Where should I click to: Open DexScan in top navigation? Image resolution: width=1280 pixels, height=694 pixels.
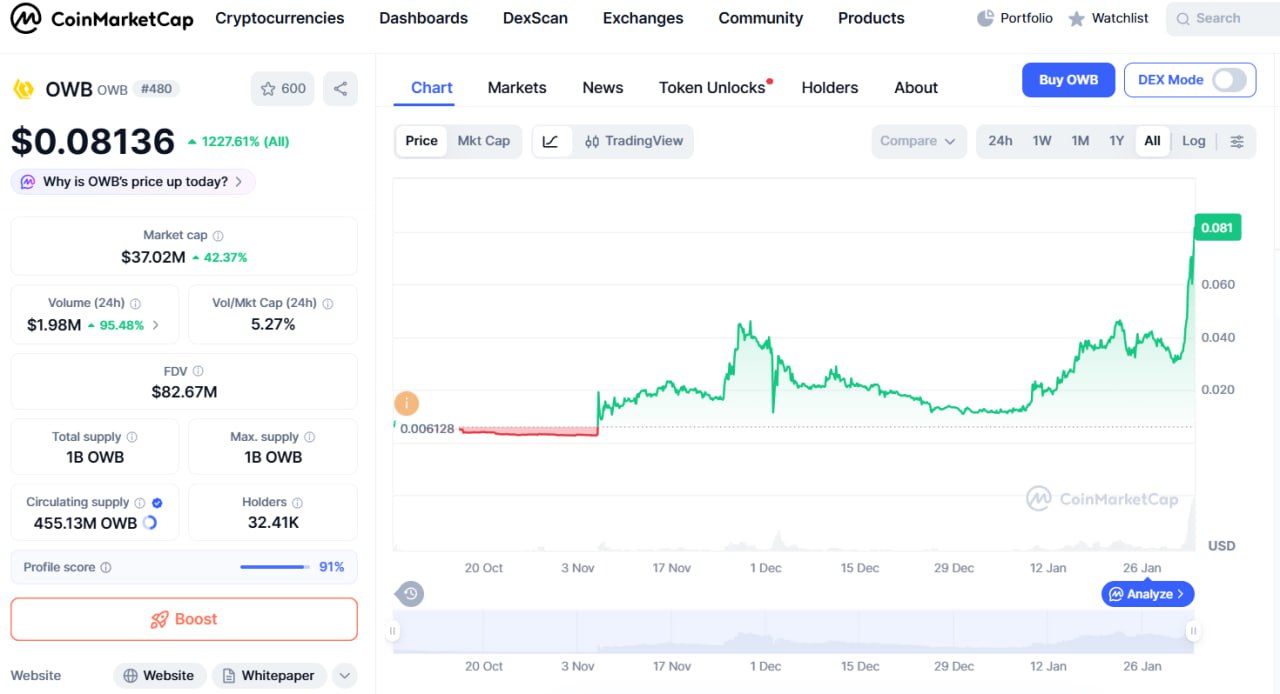pyautogui.click(x=535, y=18)
